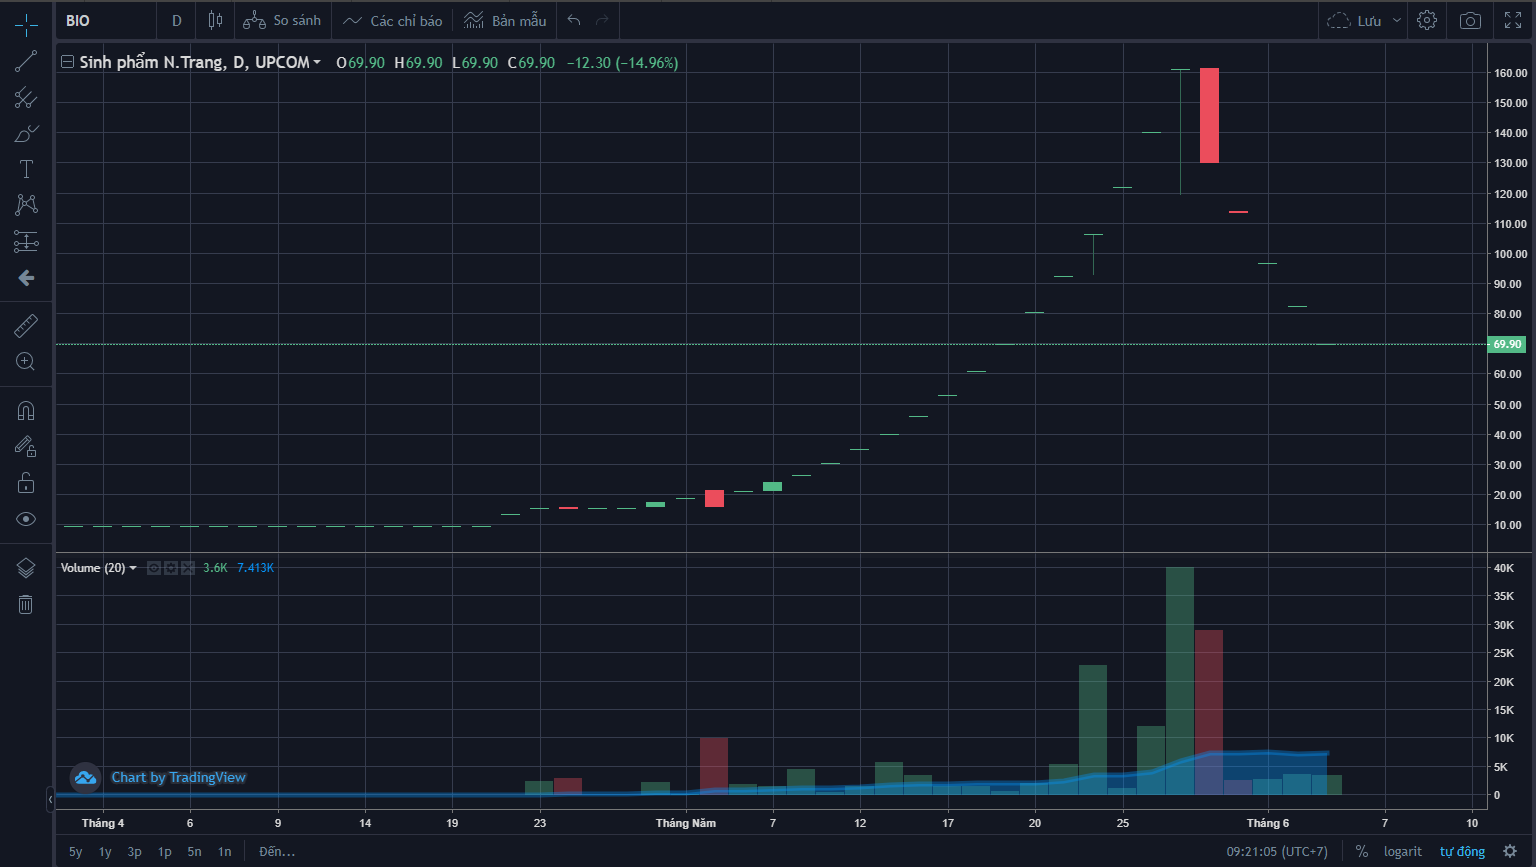Click the zoom in magnifier tool

pyautogui.click(x=26, y=361)
